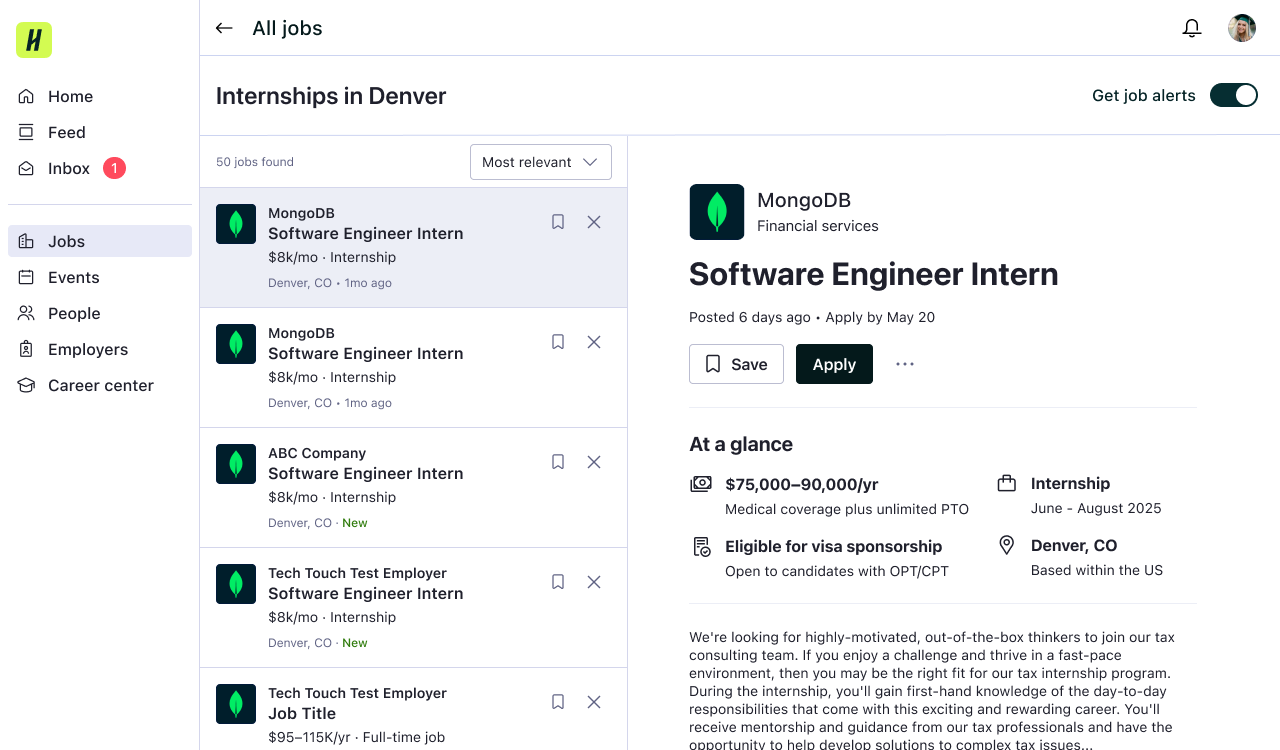Image resolution: width=1280 pixels, height=750 pixels.
Task: Click the second MongoDB listing logo
Action: click(236, 344)
